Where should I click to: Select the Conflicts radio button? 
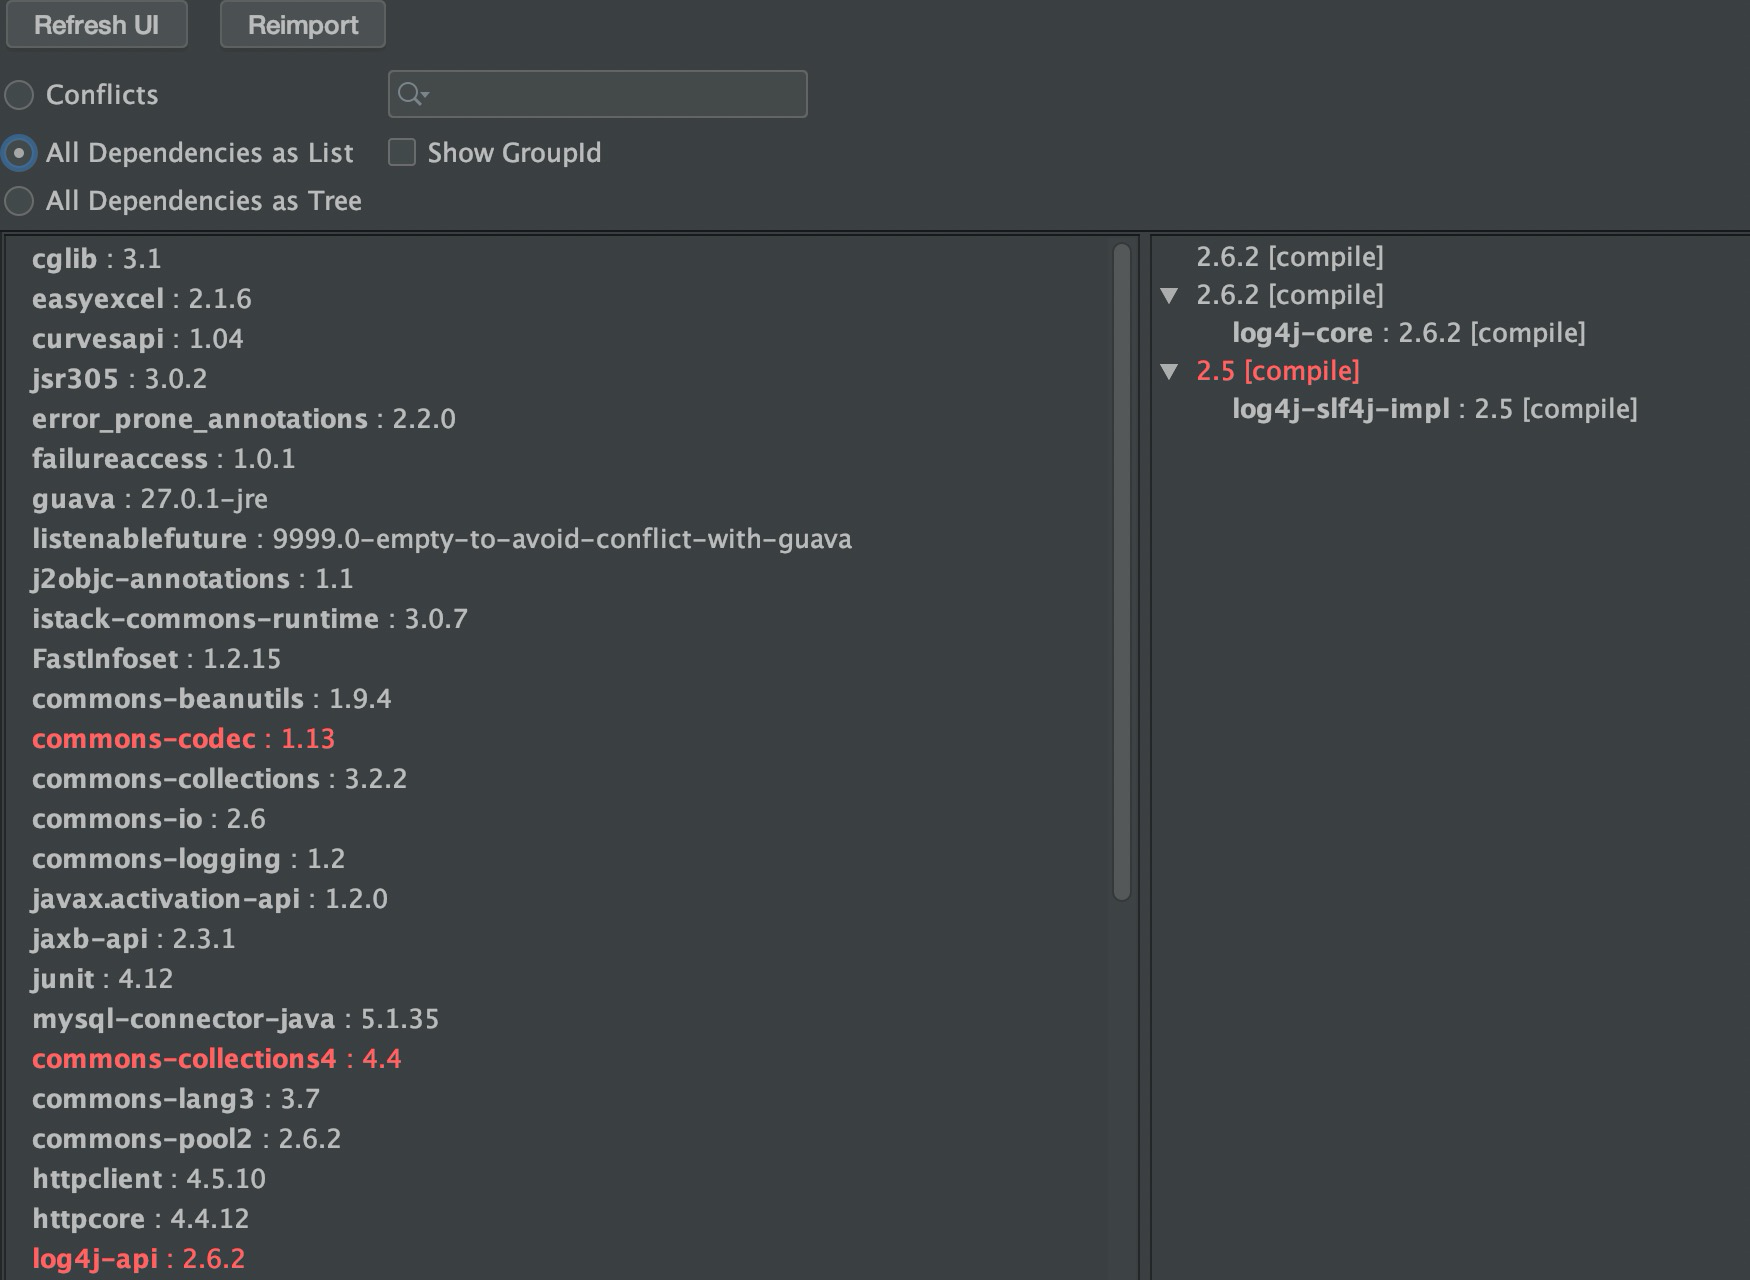(x=19, y=95)
